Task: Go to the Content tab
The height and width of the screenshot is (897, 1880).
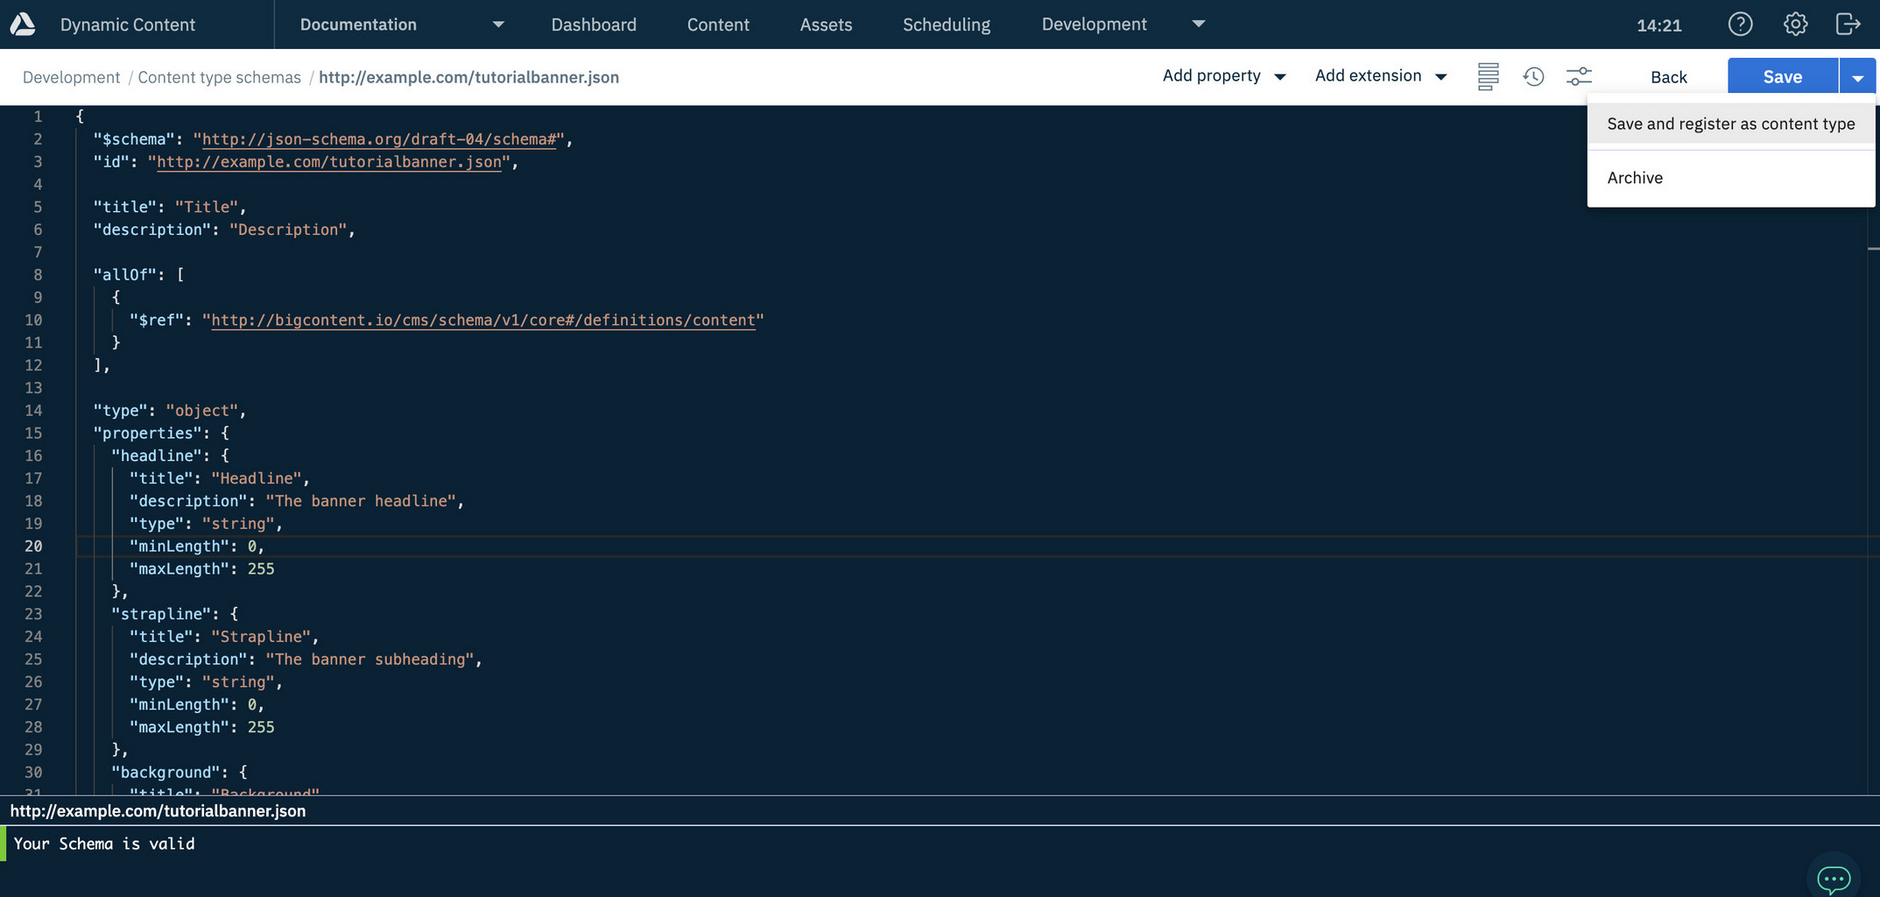Action: point(718,25)
